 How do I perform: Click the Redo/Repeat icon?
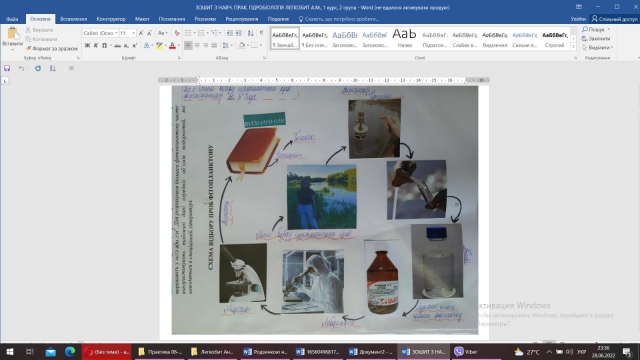pyautogui.click(x=38, y=68)
